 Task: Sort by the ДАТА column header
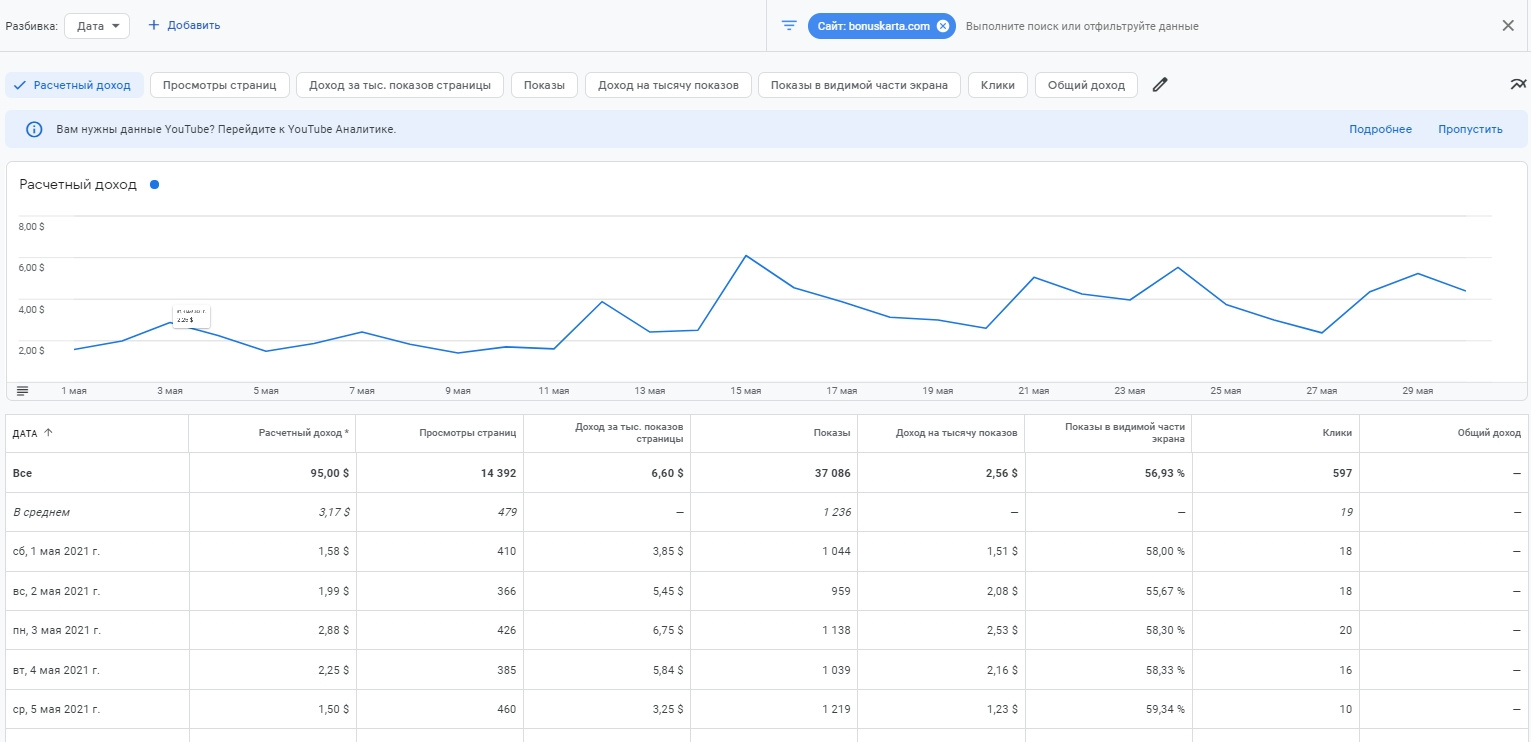pyautogui.click(x=32, y=433)
